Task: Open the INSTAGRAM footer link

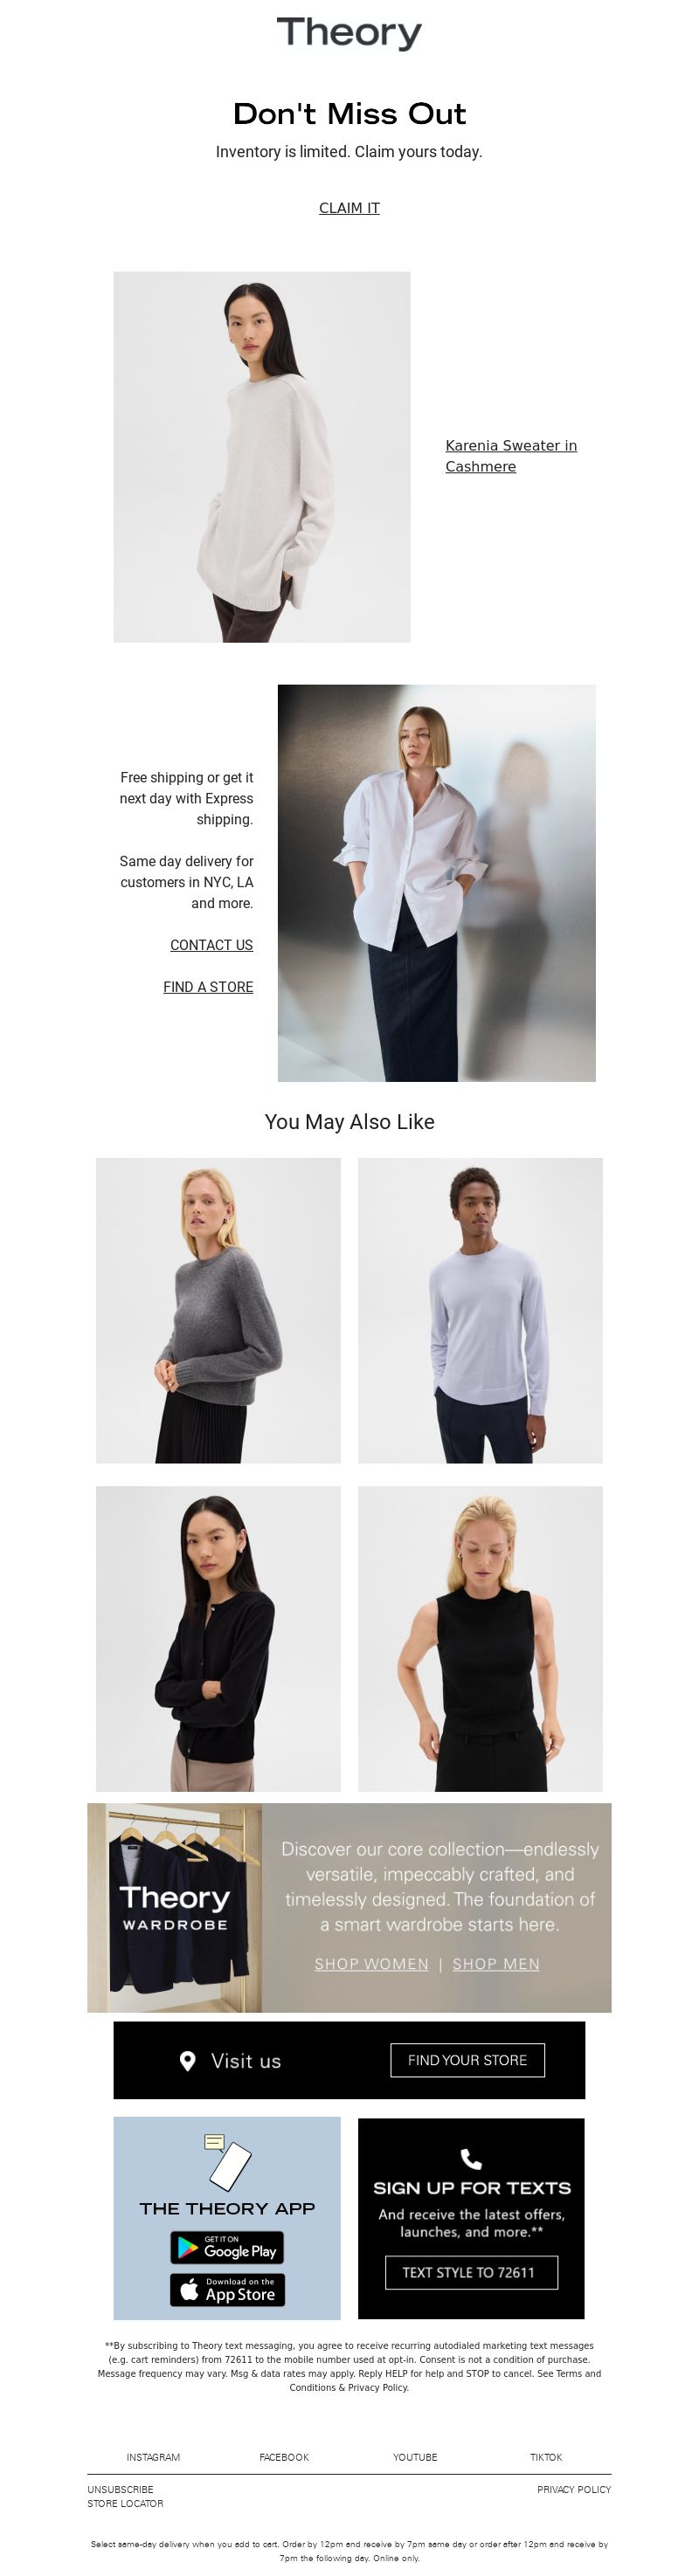Action: click(x=153, y=2457)
